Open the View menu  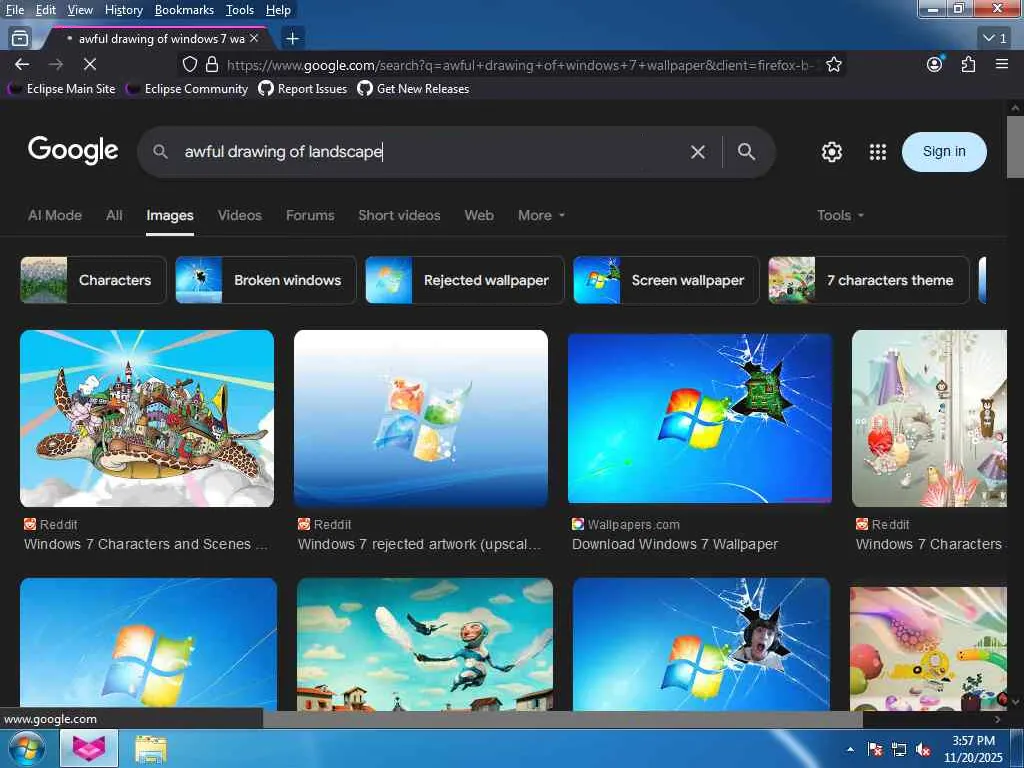tap(80, 10)
